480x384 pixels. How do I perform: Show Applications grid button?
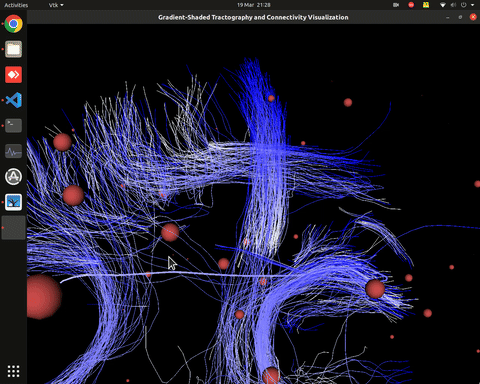[x=13, y=371]
